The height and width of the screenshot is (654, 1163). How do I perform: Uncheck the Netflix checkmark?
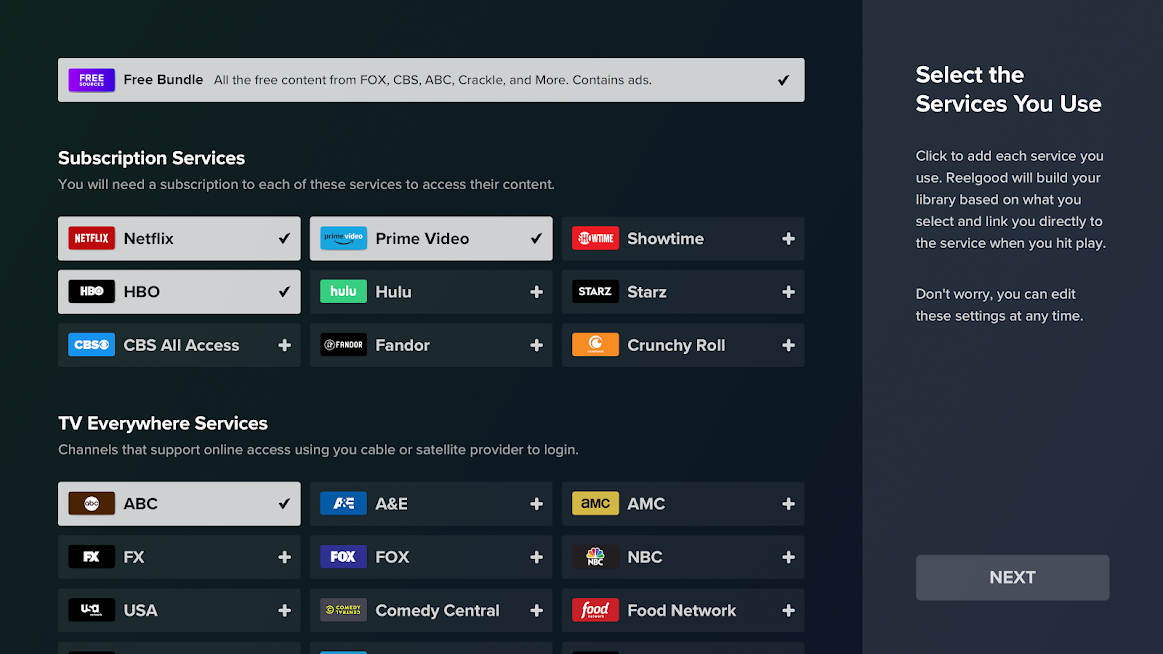[284, 238]
